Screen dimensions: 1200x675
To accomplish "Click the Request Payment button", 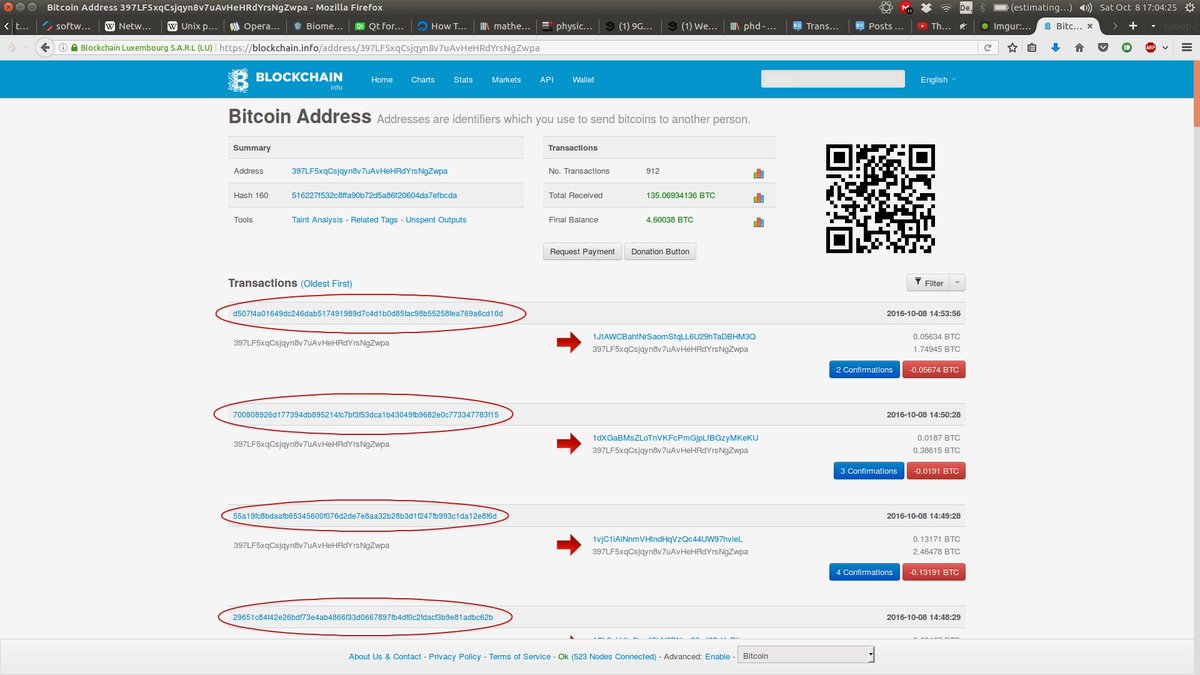I will point(582,251).
